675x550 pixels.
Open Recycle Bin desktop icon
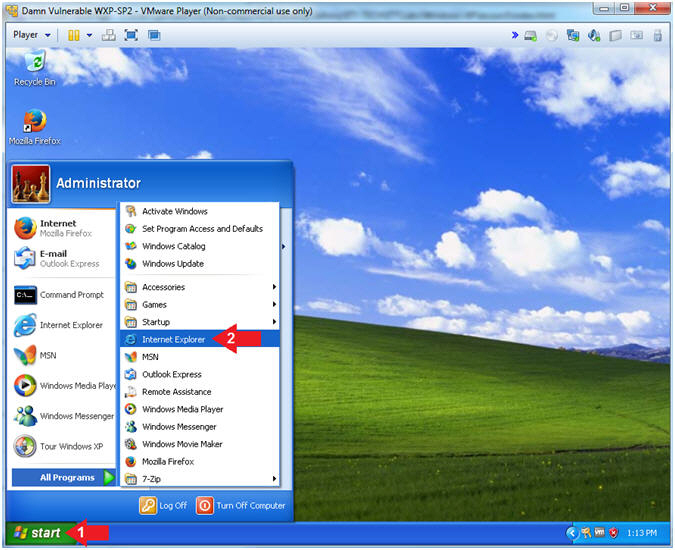tap(35, 68)
